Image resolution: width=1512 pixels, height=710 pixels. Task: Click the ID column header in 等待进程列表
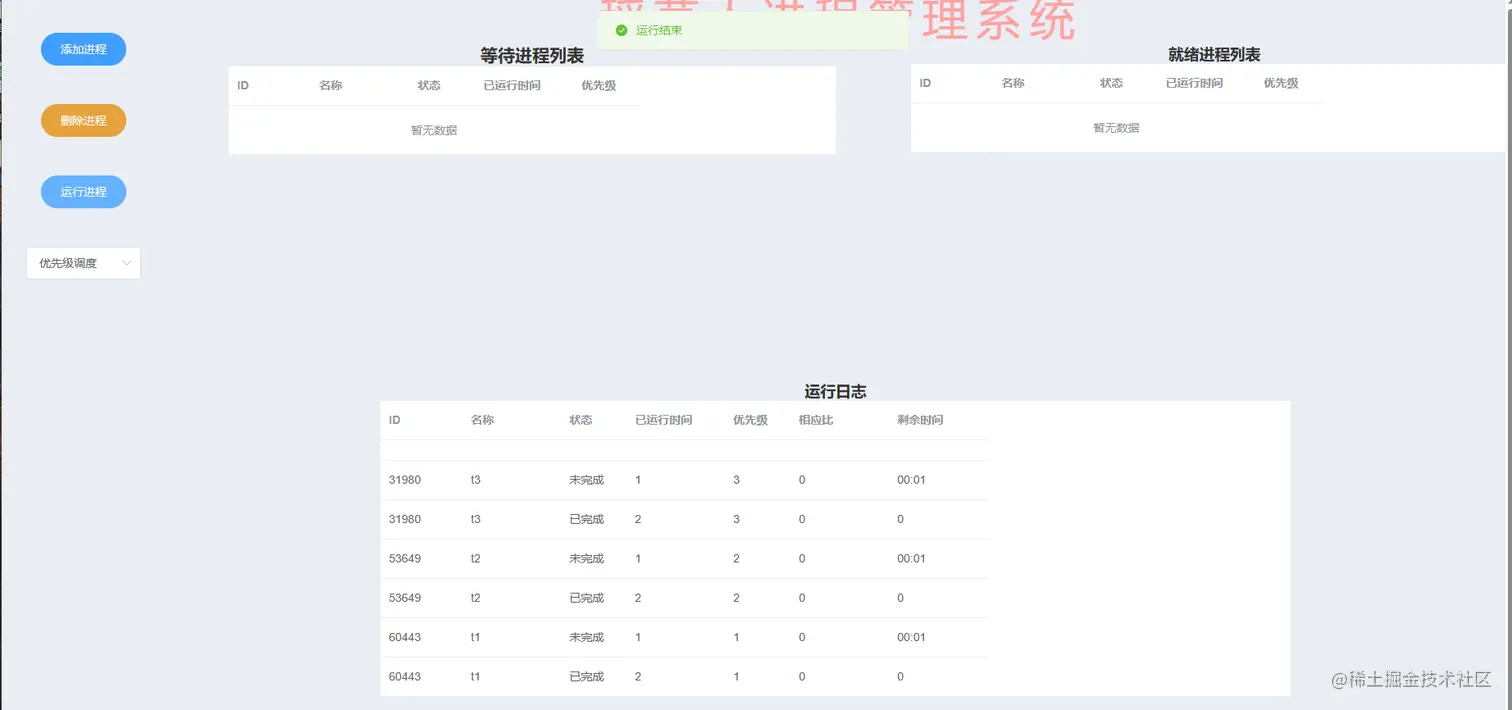click(243, 85)
